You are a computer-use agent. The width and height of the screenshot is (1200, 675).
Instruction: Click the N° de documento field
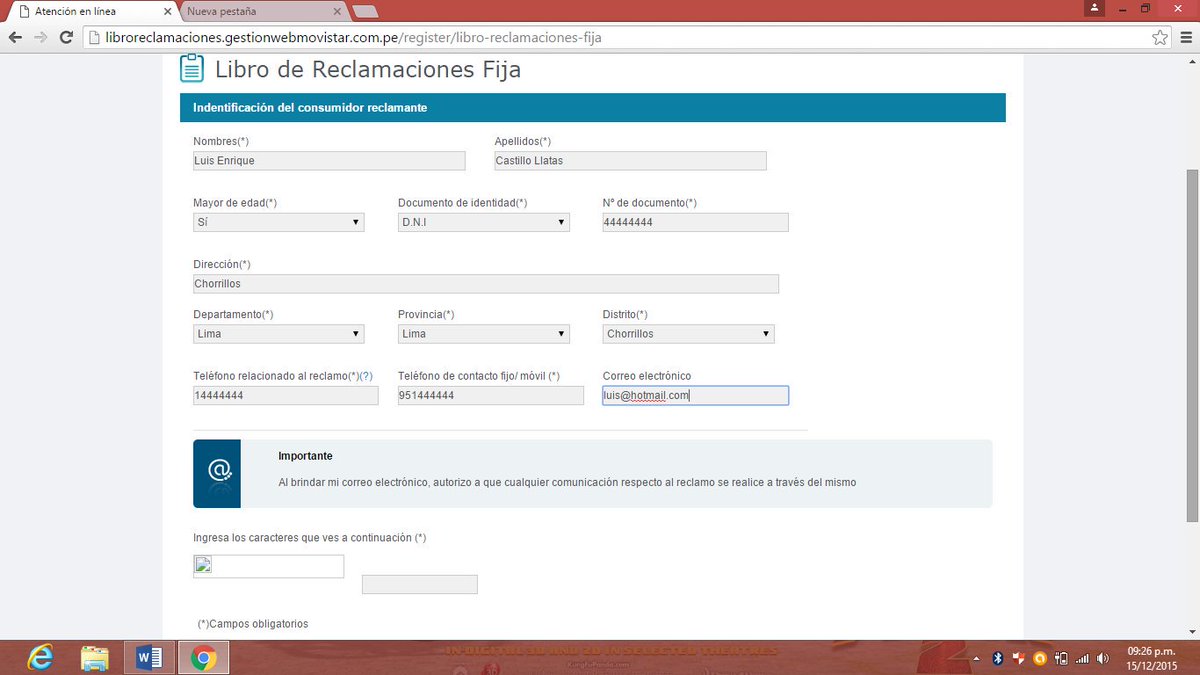696,222
